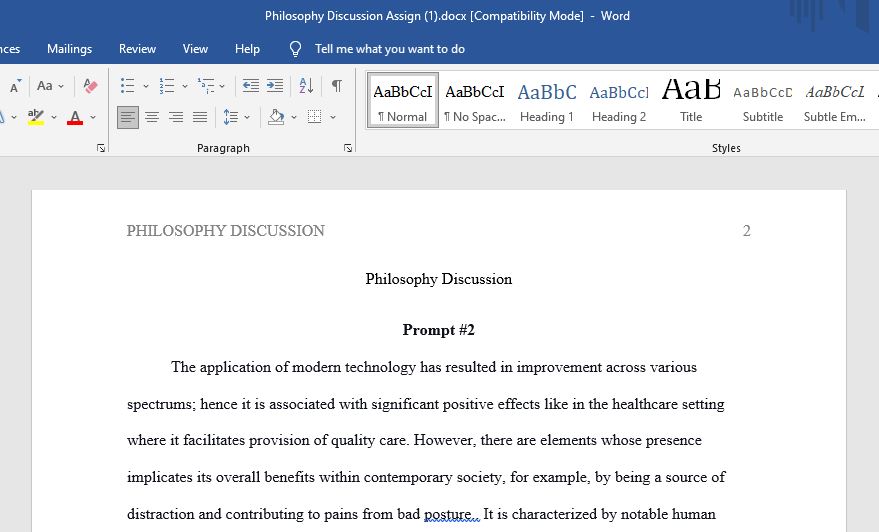Open the Mailings tab
Viewport: 879px width, 532px height.
click(x=70, y=49)
